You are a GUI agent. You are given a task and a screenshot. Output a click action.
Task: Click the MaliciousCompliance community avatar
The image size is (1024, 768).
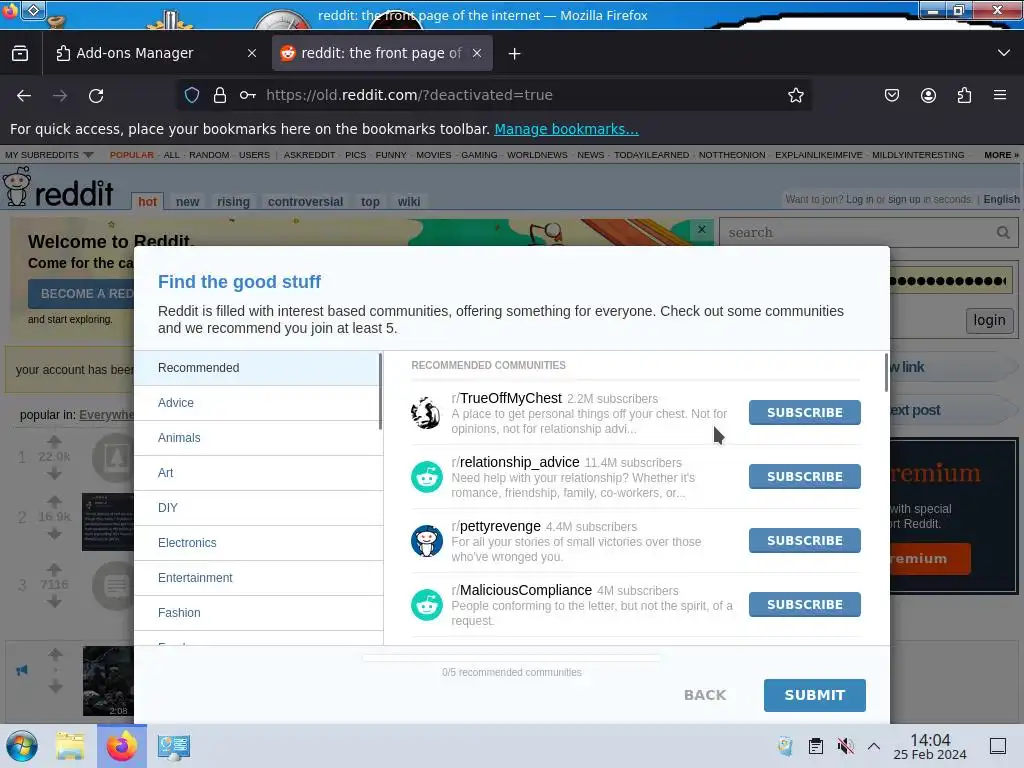tap(426, 605)
